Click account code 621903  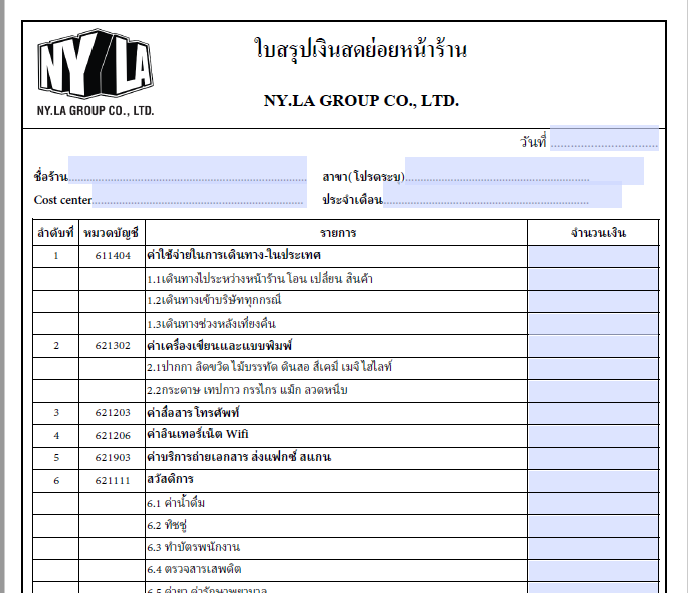pyautogui.click(x=113, y=458)
